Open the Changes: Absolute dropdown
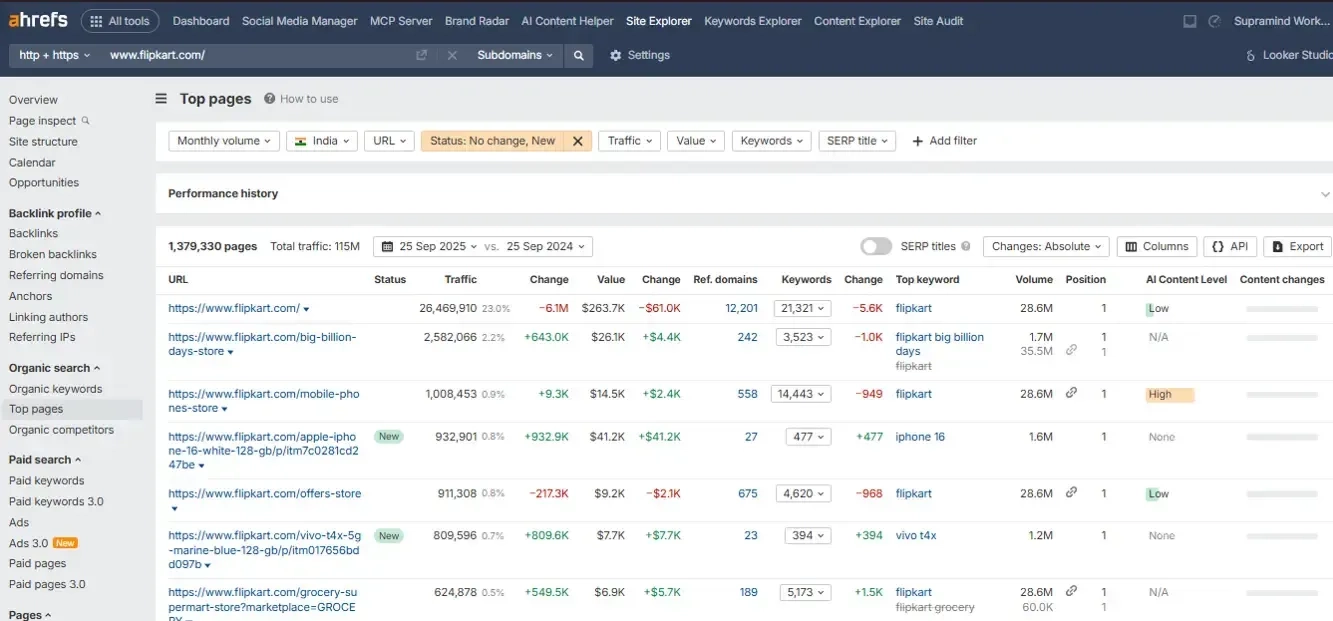 (1046, 246)
